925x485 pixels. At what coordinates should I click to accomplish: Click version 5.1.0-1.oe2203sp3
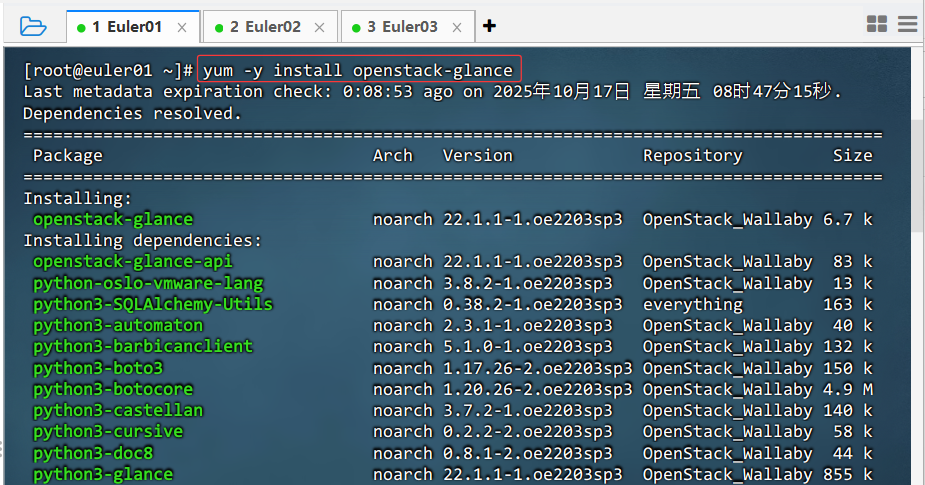point(528,346)
